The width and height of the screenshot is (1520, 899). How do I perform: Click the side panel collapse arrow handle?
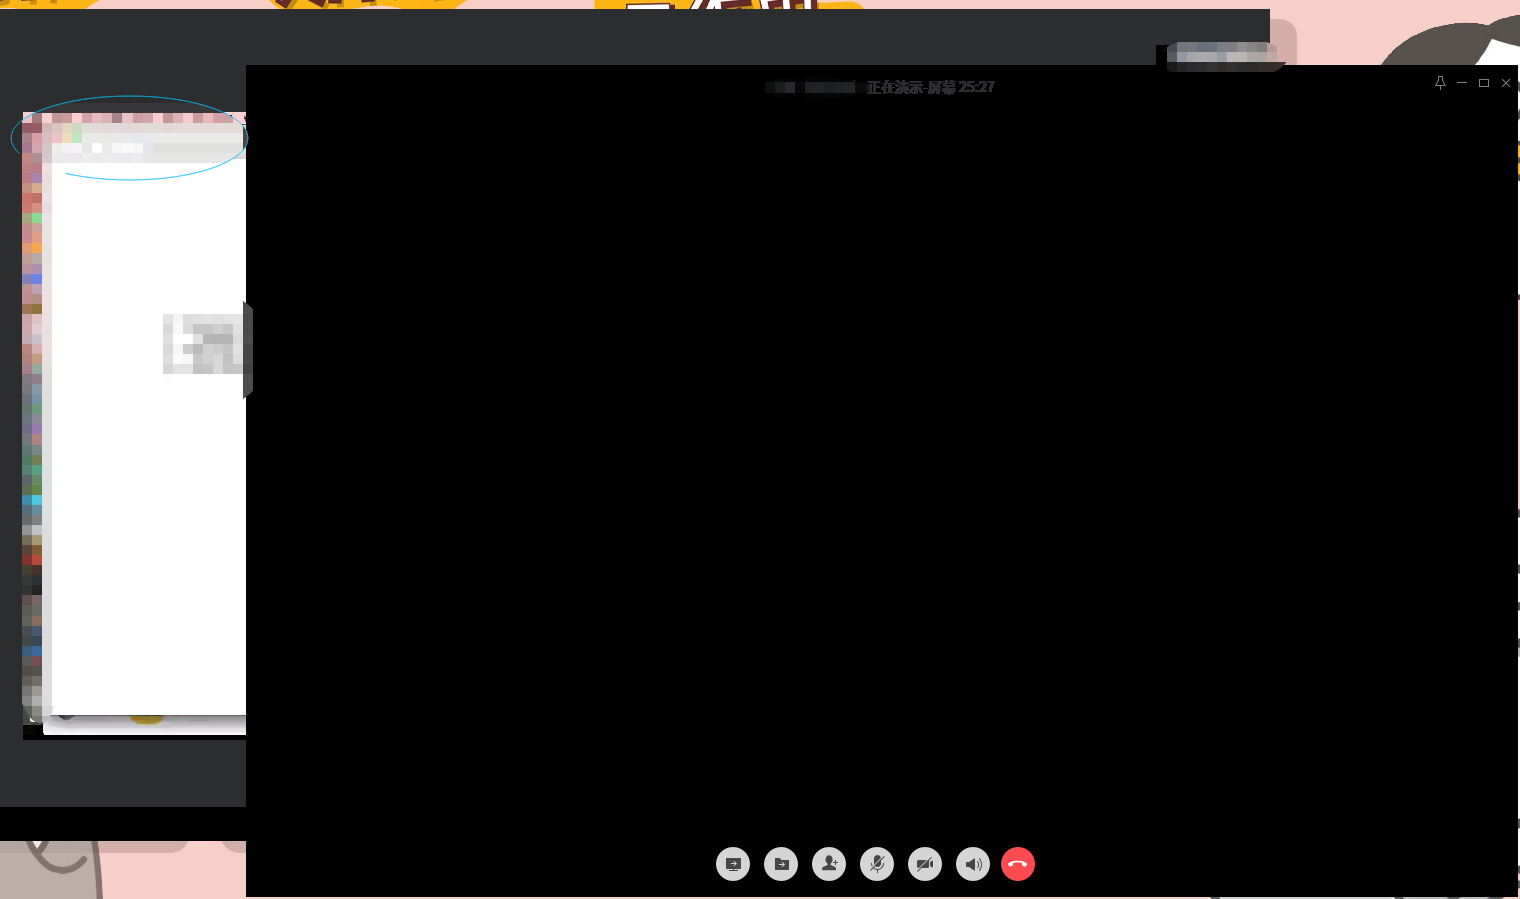[x=248, y=350]
